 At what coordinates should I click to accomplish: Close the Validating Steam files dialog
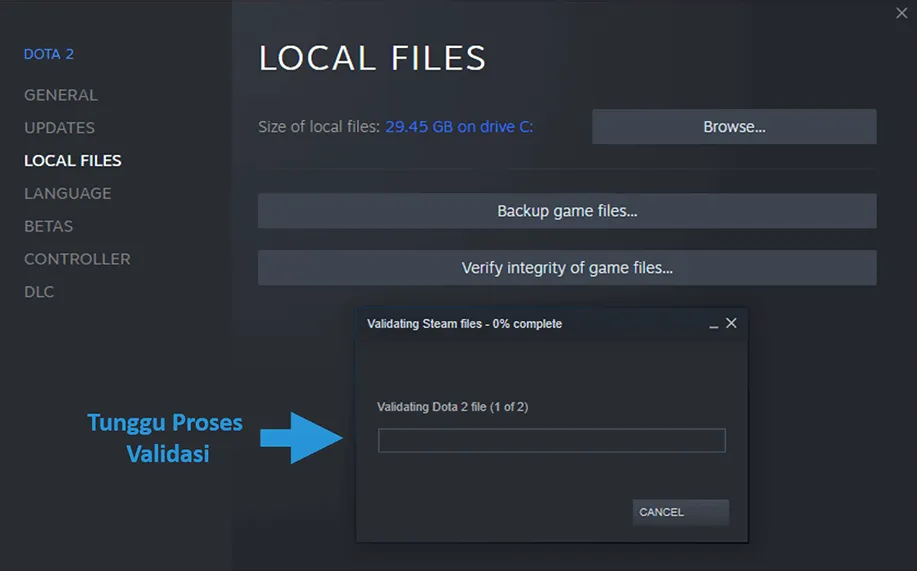pos(731,323)
